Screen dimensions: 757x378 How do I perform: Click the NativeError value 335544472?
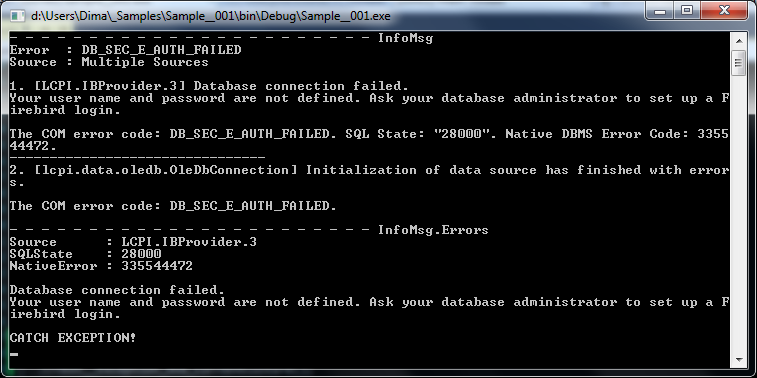point(157,266)
